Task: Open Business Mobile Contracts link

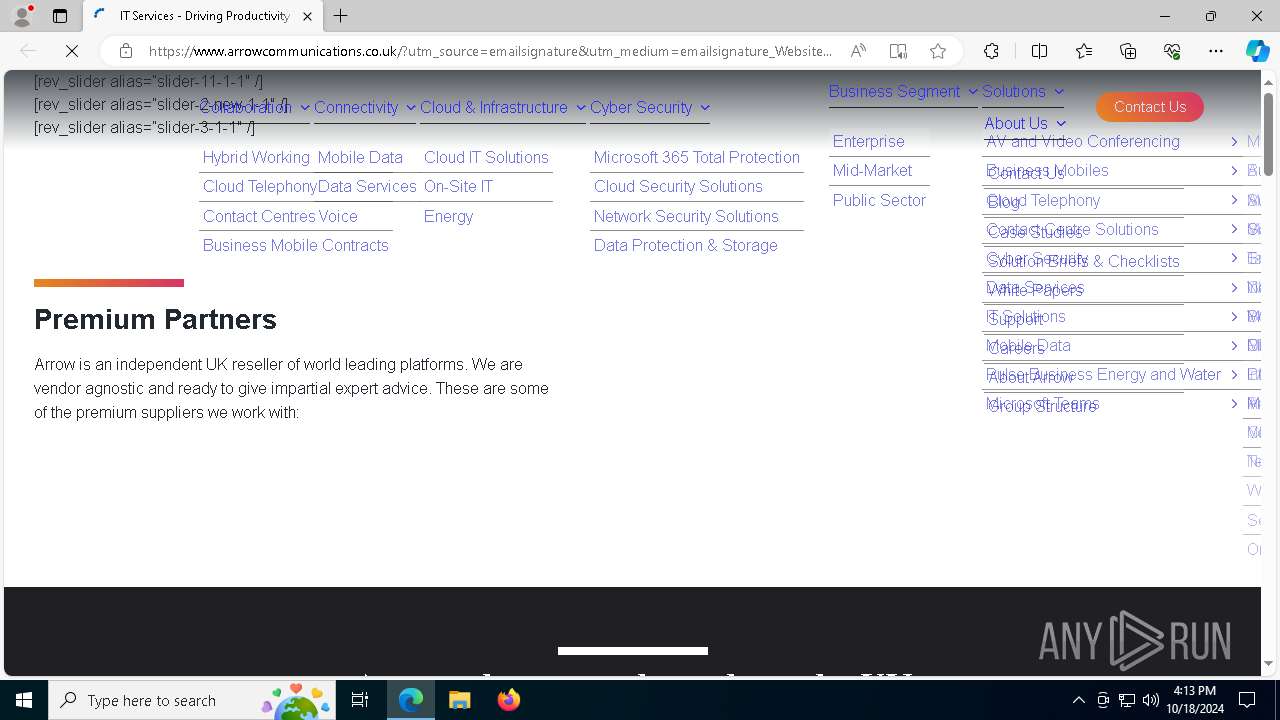Action: point(295,246)
